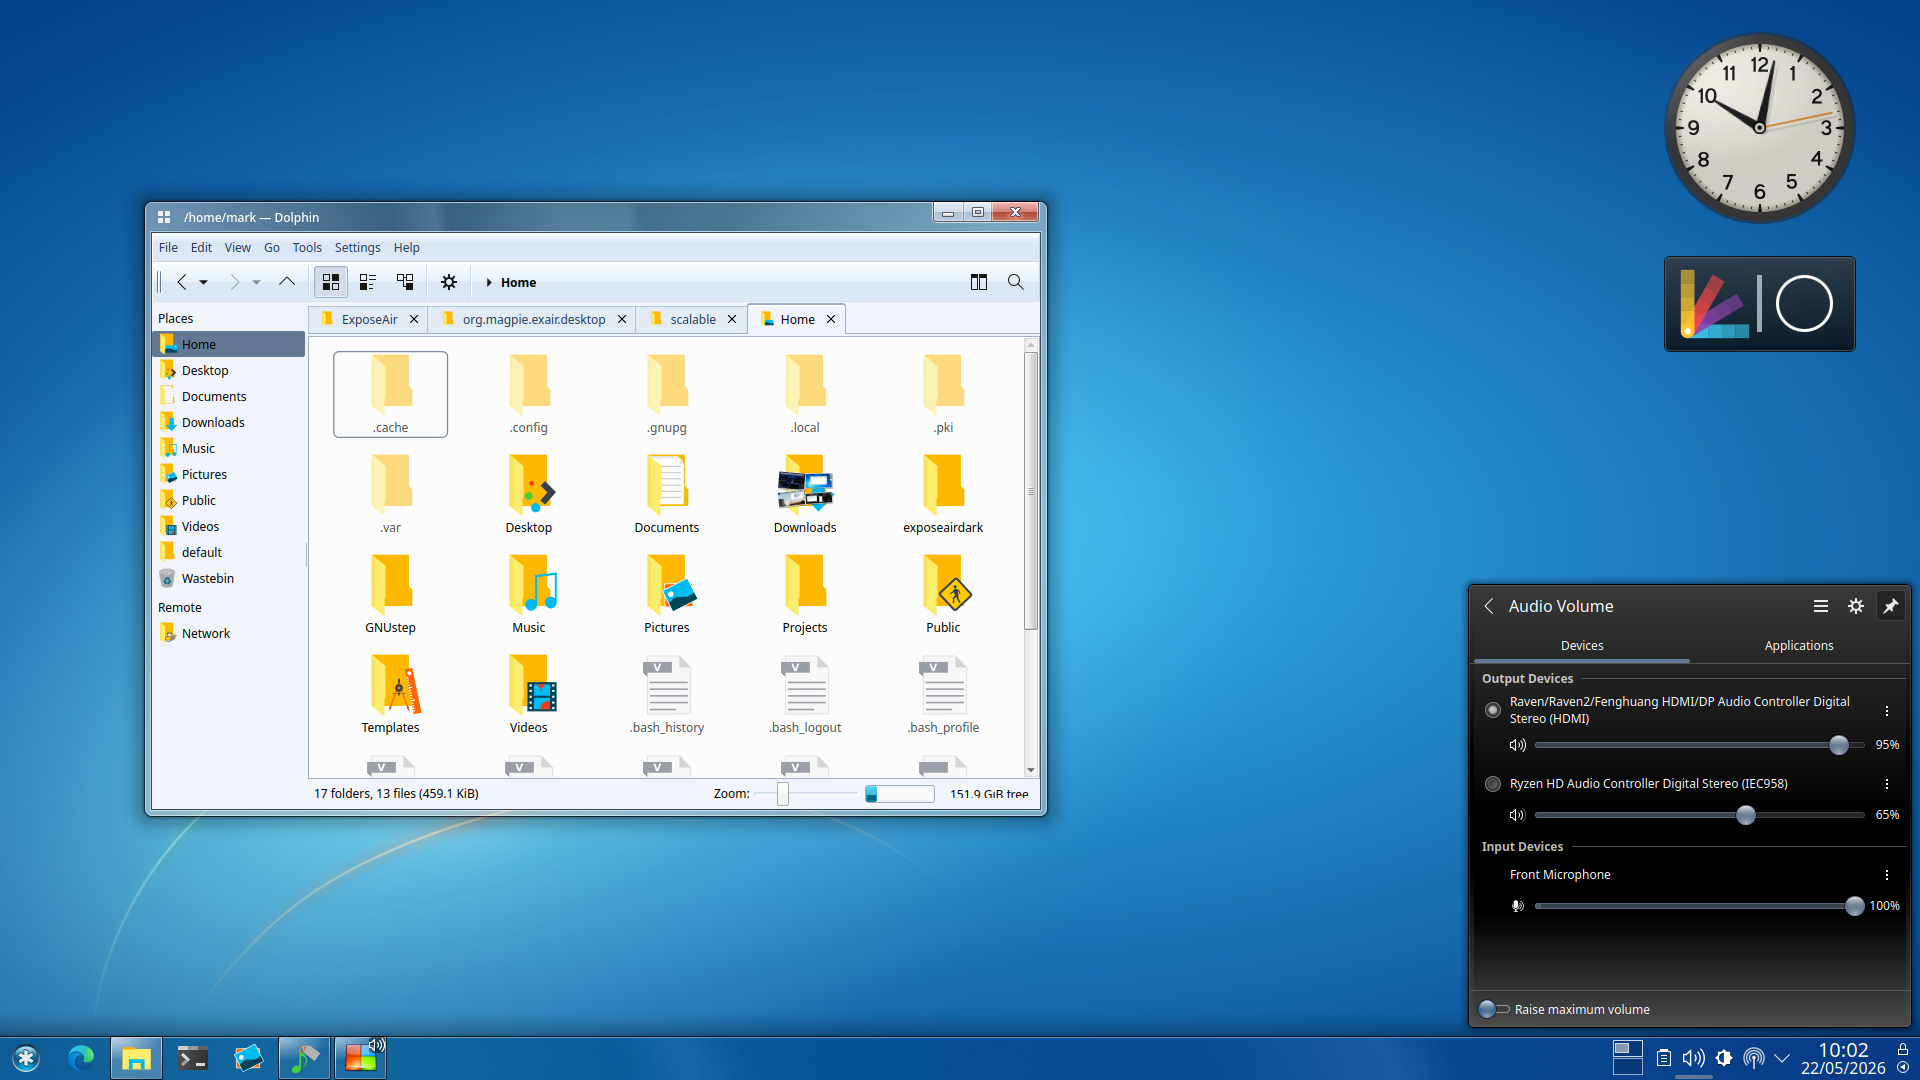
Task: Select the .bash_history file
Action: tap(667, 694)
